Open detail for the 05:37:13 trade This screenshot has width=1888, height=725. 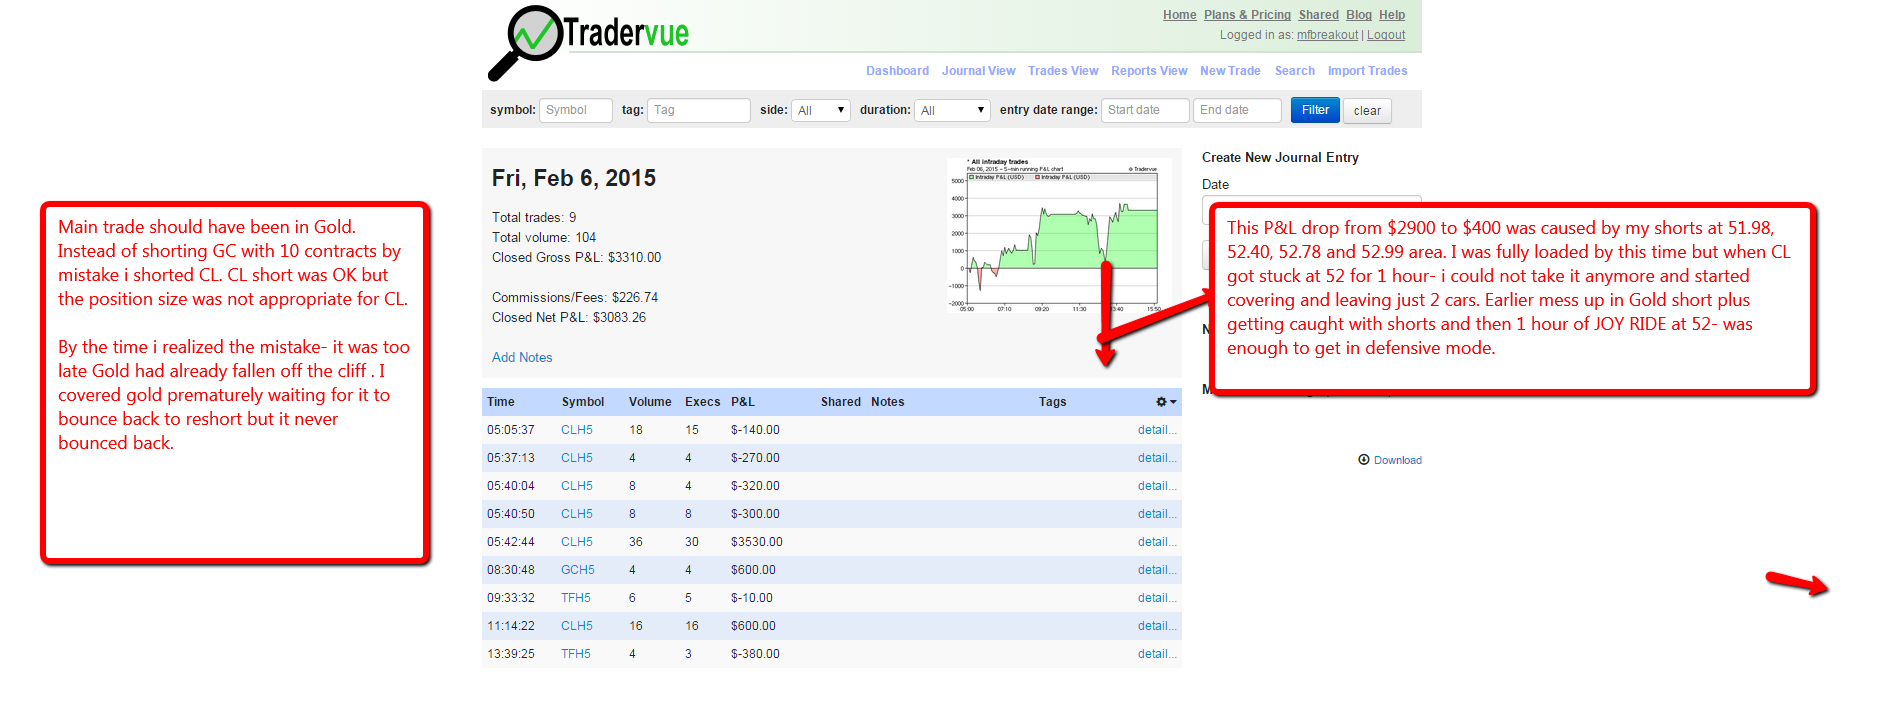click(x=1157, y=458)
